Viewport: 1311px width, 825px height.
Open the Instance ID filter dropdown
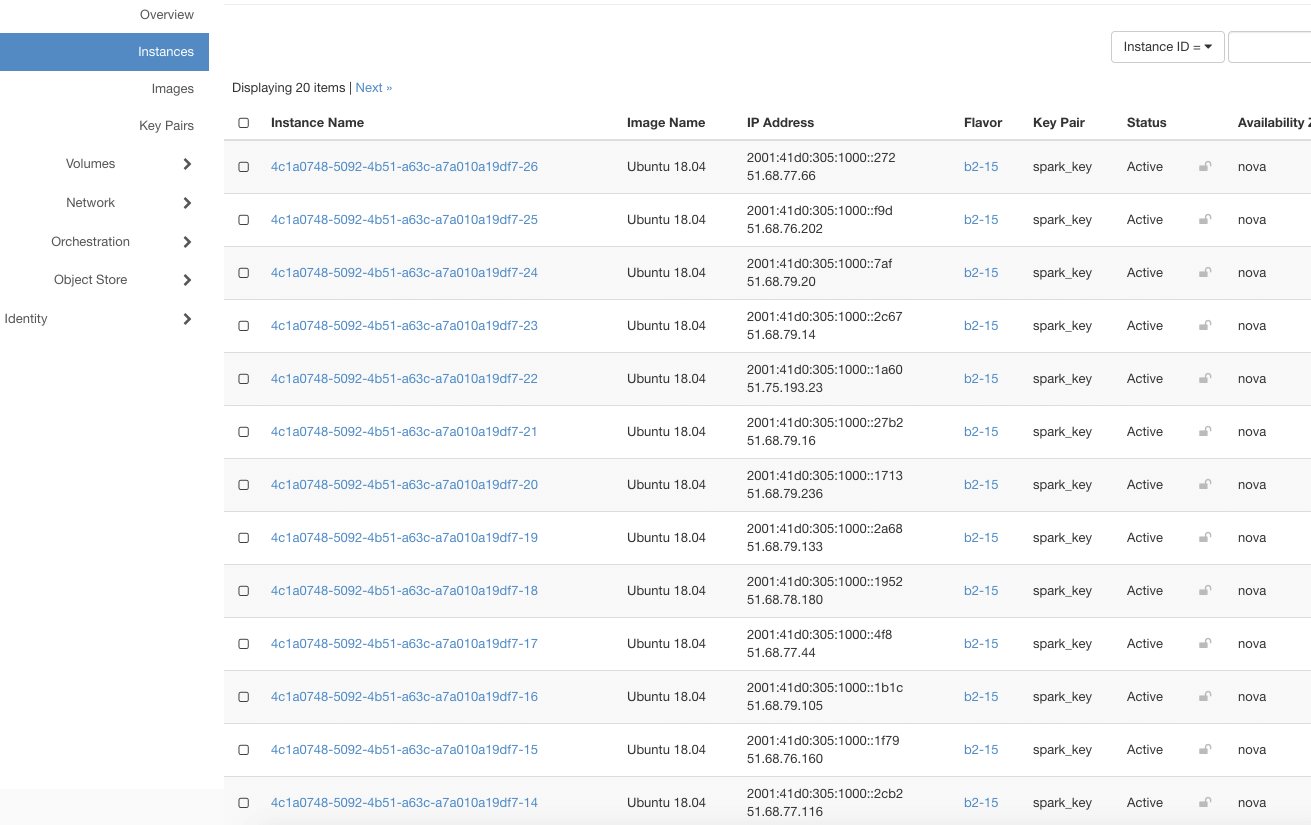coord(1167,47)
